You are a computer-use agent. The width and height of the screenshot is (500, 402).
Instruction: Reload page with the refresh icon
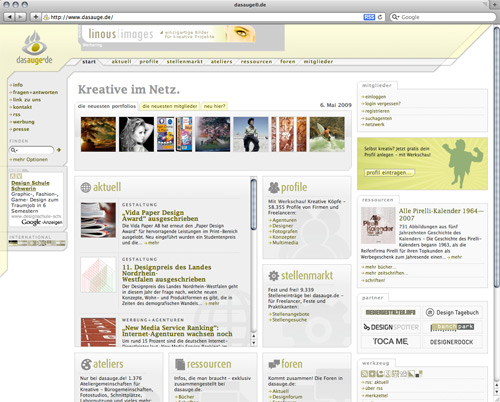pos(380,17)
